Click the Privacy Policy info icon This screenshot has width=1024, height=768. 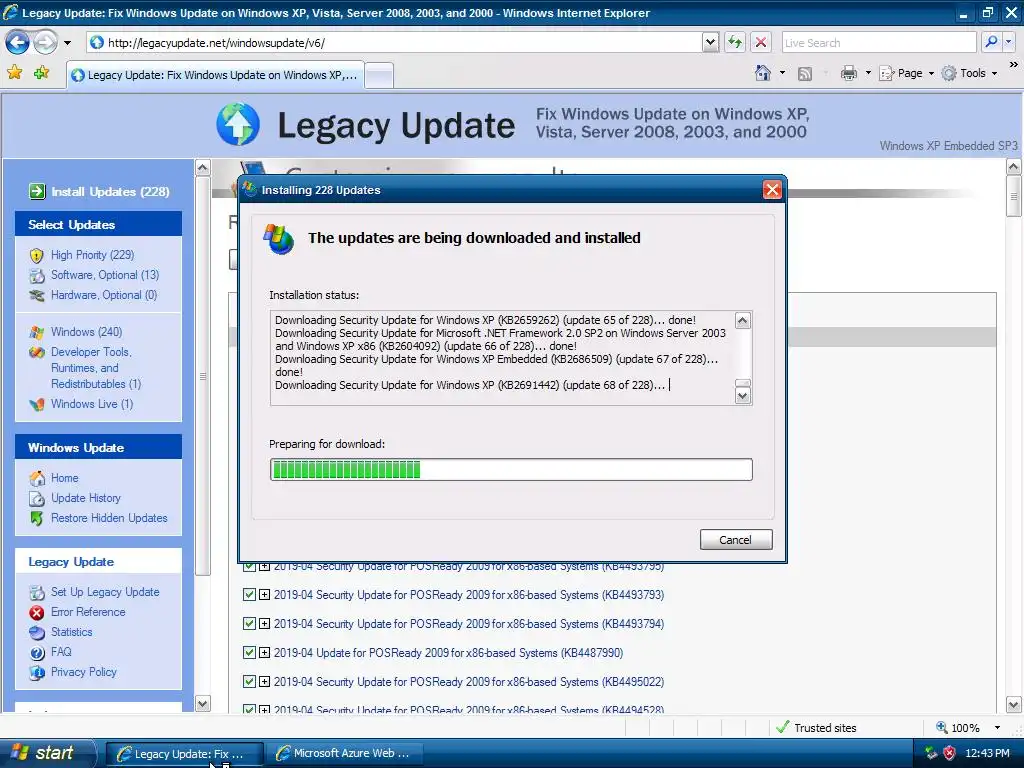(37, 672)
